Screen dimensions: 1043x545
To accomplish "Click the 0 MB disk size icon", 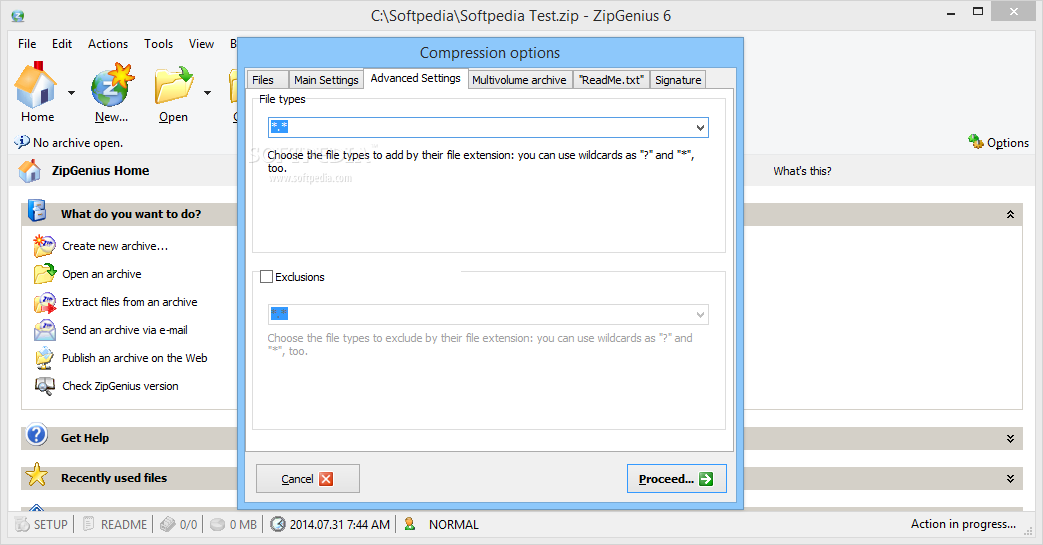I will tap(217, 524).
